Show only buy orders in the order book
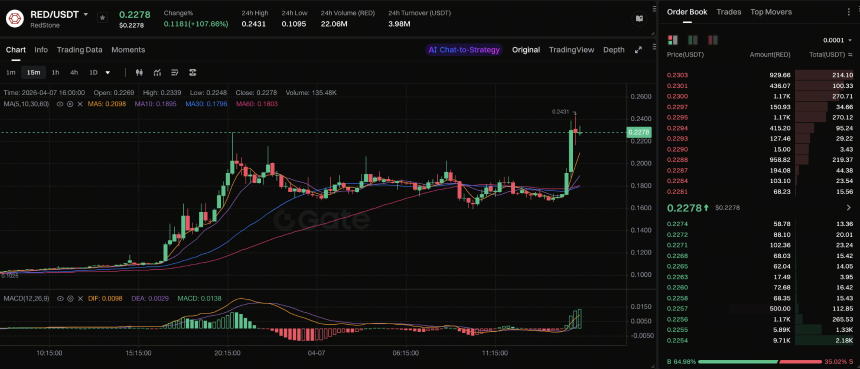 693,40
